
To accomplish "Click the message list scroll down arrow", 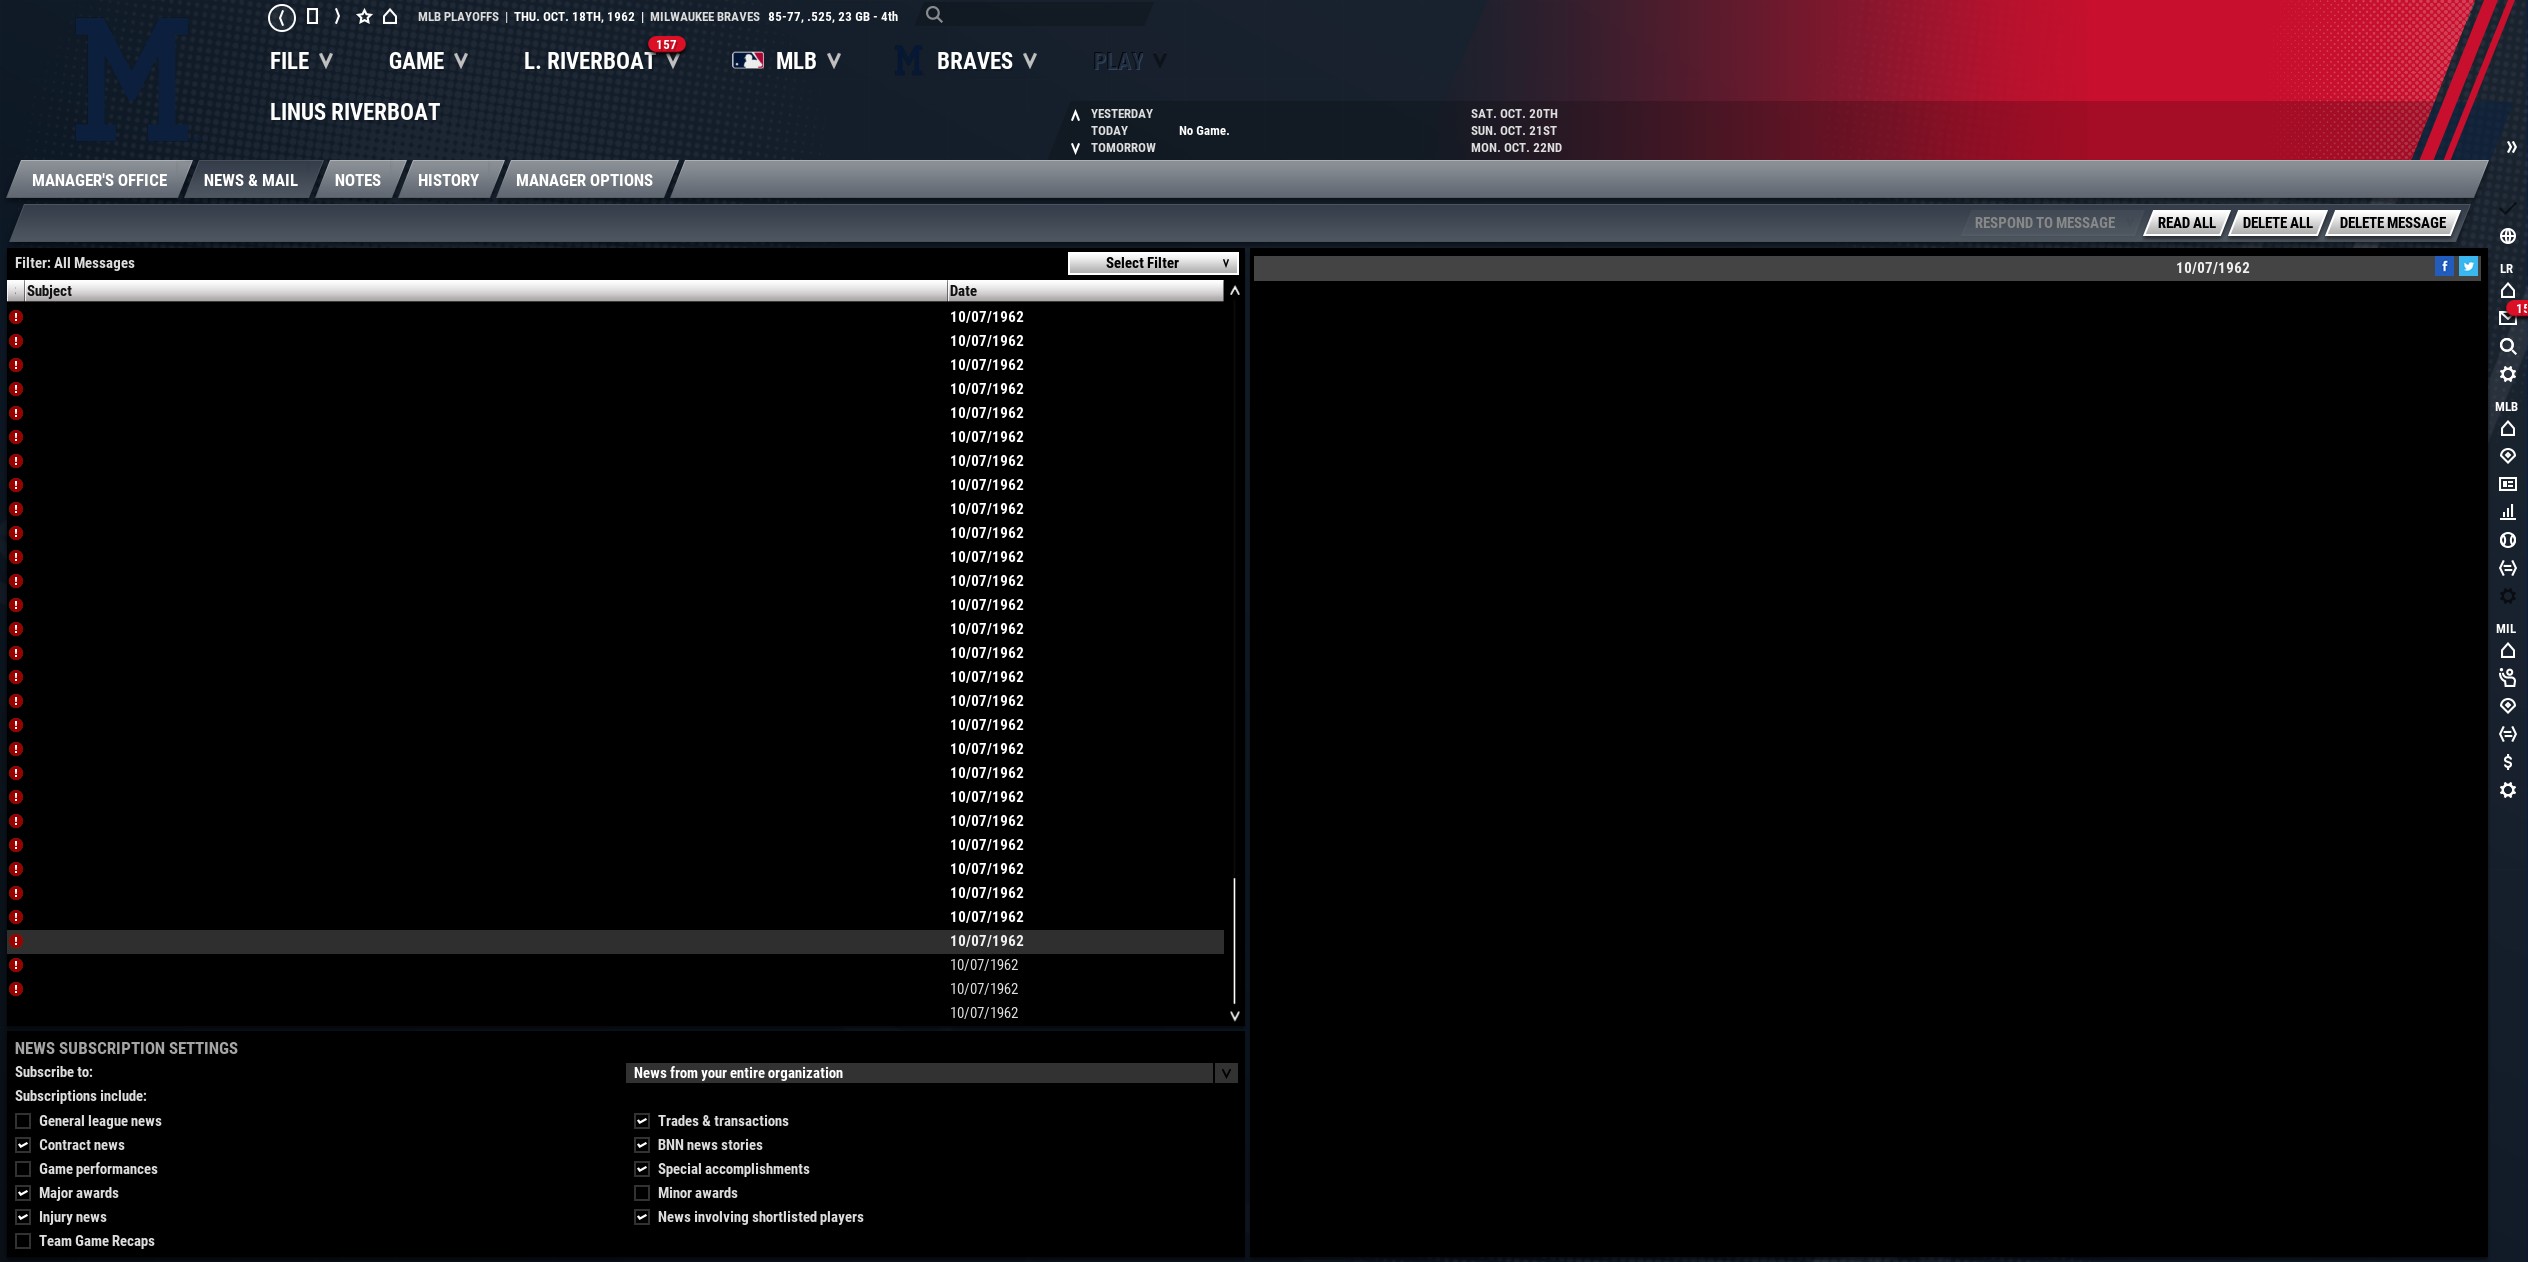I will [x=1234, y=1015].
